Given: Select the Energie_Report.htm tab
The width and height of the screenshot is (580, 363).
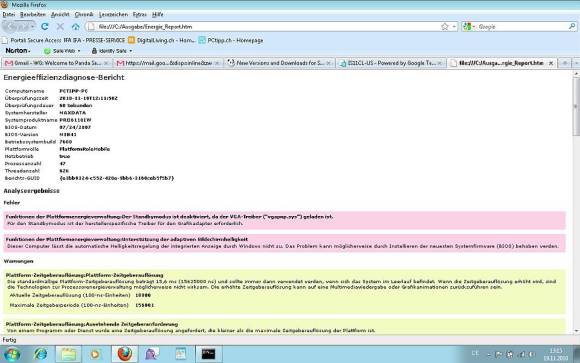Looking at the screenshot, I should pyautogui.click(x=502, y=63).
